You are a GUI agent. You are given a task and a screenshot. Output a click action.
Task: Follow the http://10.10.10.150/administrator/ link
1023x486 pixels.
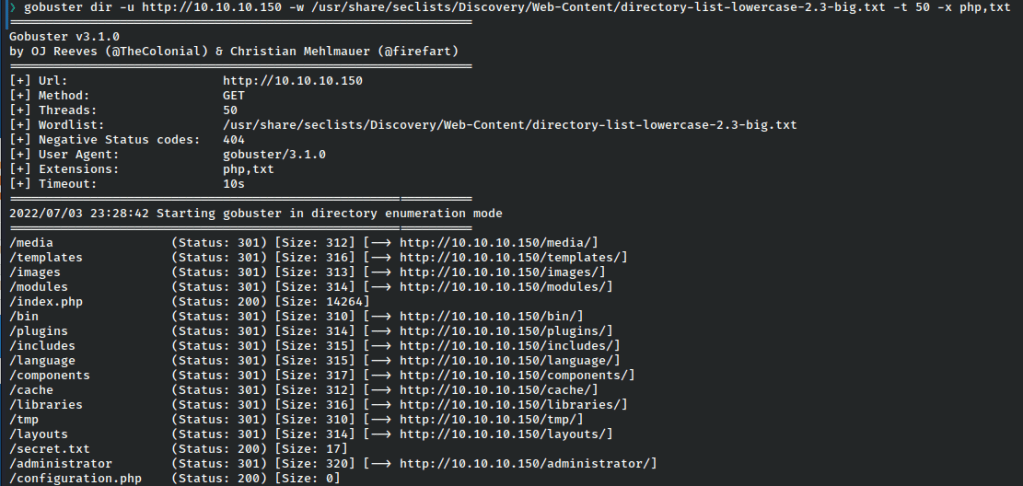[528, 464]
